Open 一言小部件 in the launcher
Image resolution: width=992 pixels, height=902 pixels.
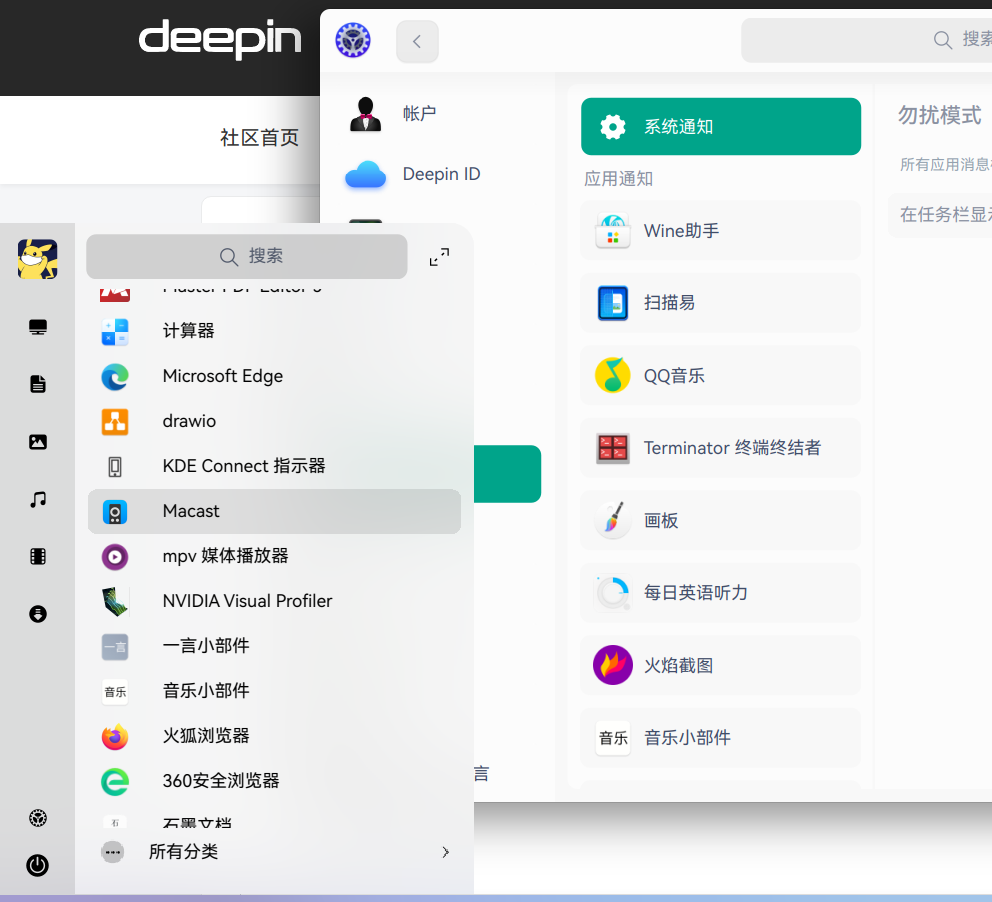[x=274, y=646]
